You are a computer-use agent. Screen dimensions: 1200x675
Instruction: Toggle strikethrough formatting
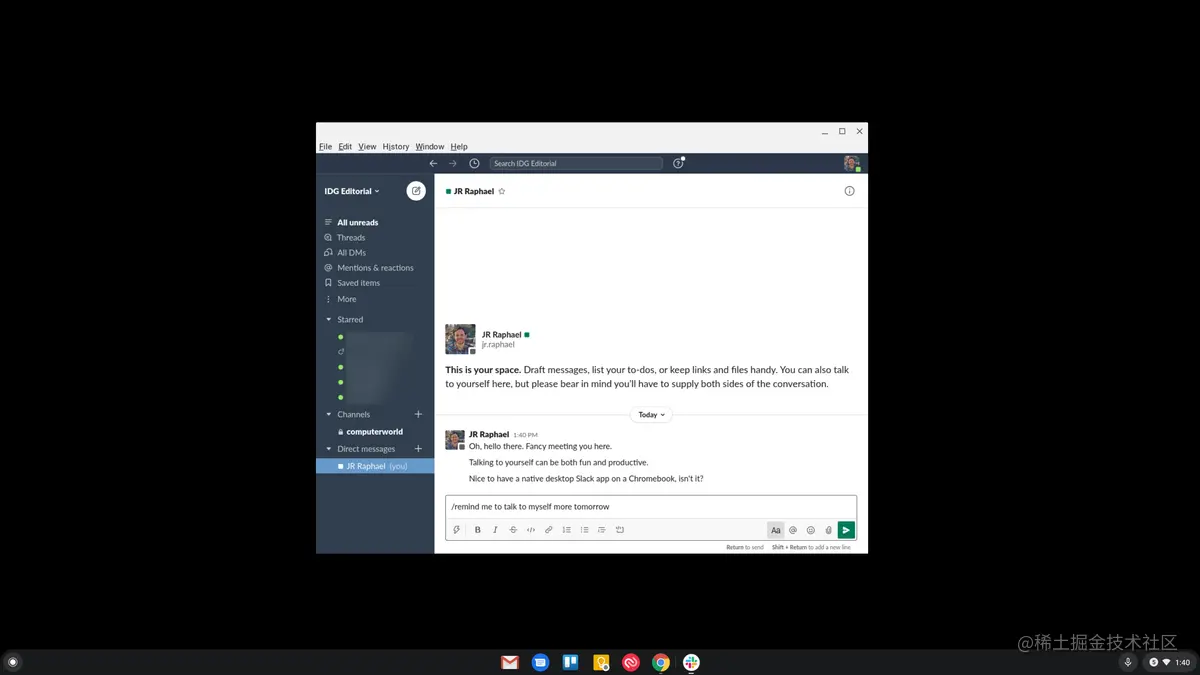click(513, 530)
